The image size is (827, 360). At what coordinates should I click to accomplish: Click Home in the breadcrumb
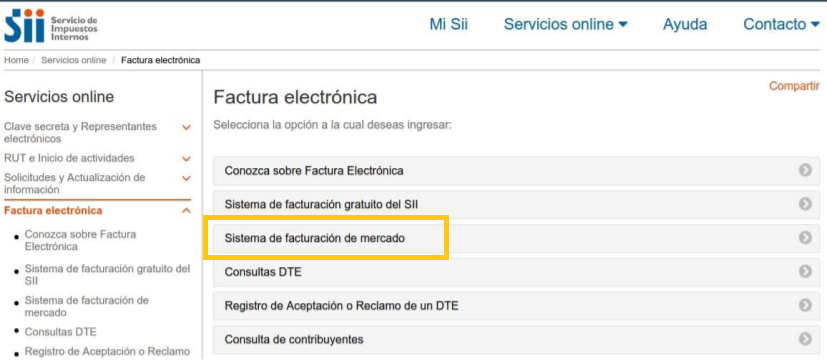16,60
